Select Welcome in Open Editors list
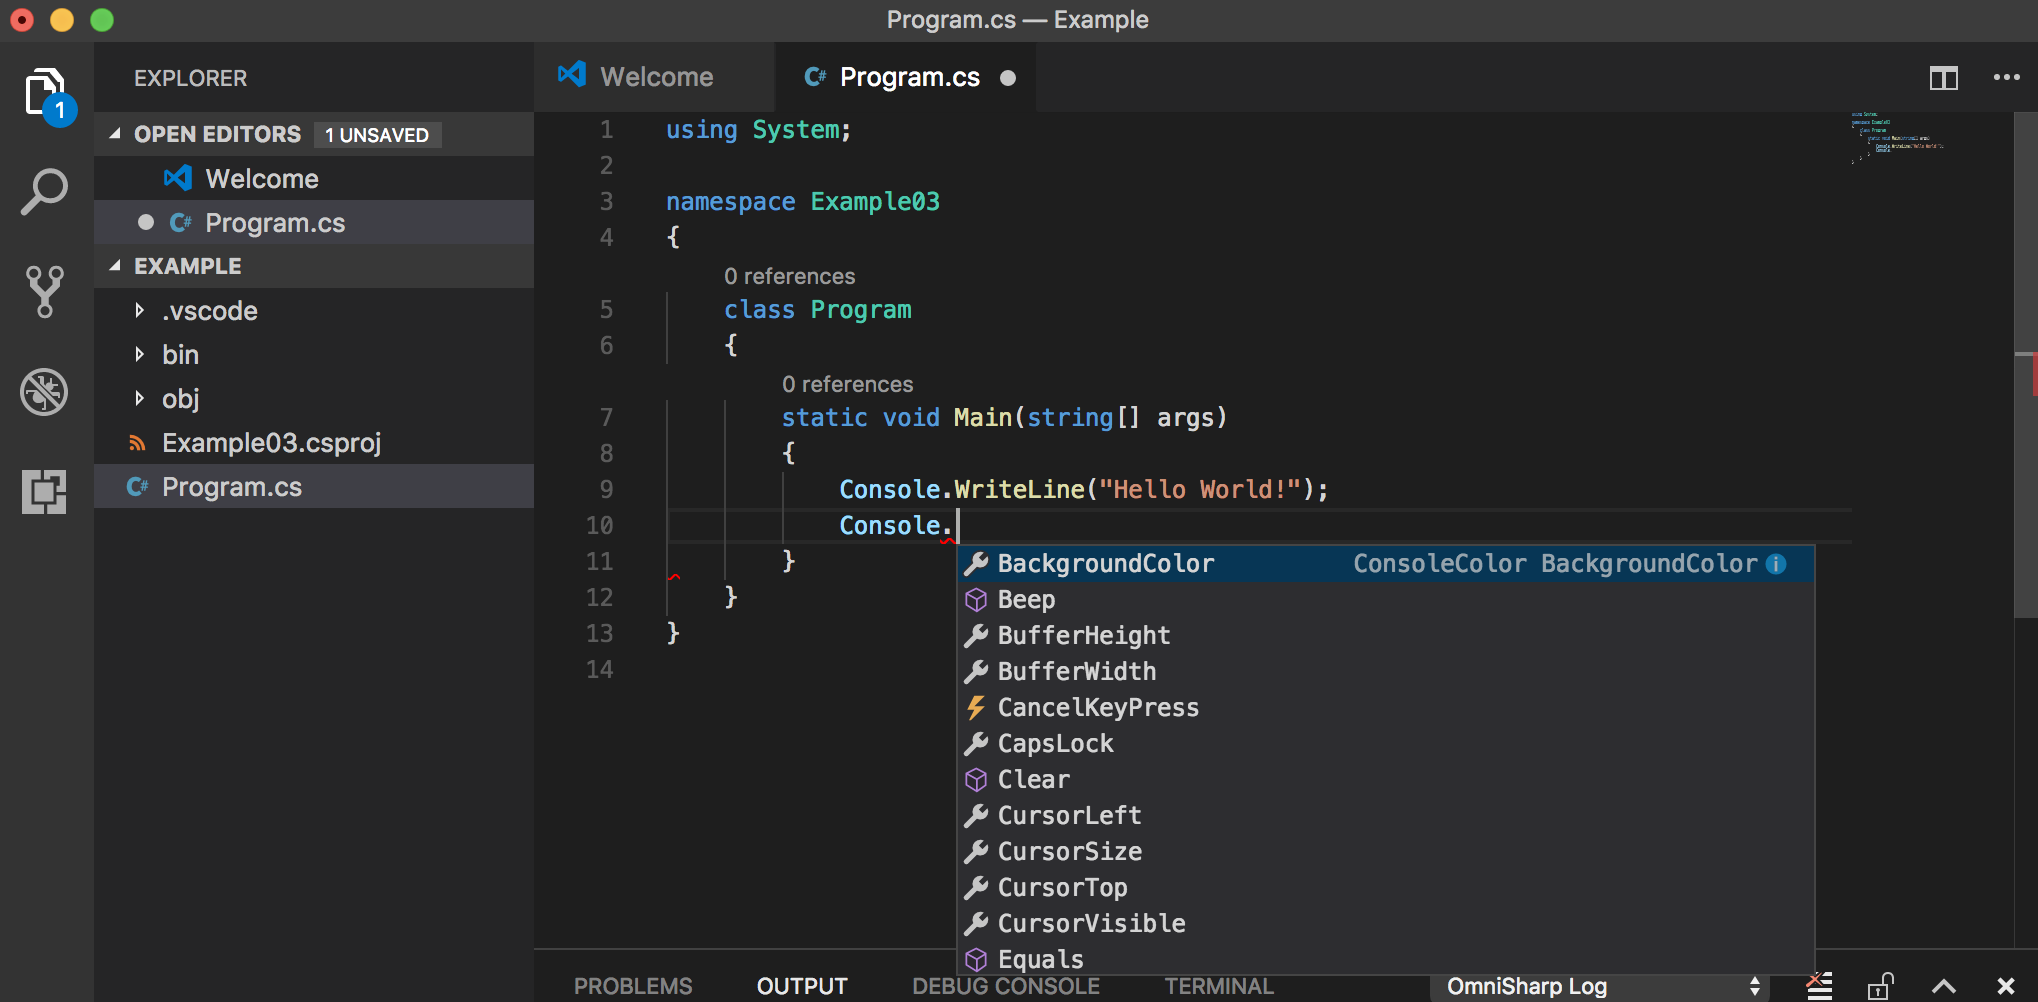Screen dimensions: 2038x1002 [314, 179]
